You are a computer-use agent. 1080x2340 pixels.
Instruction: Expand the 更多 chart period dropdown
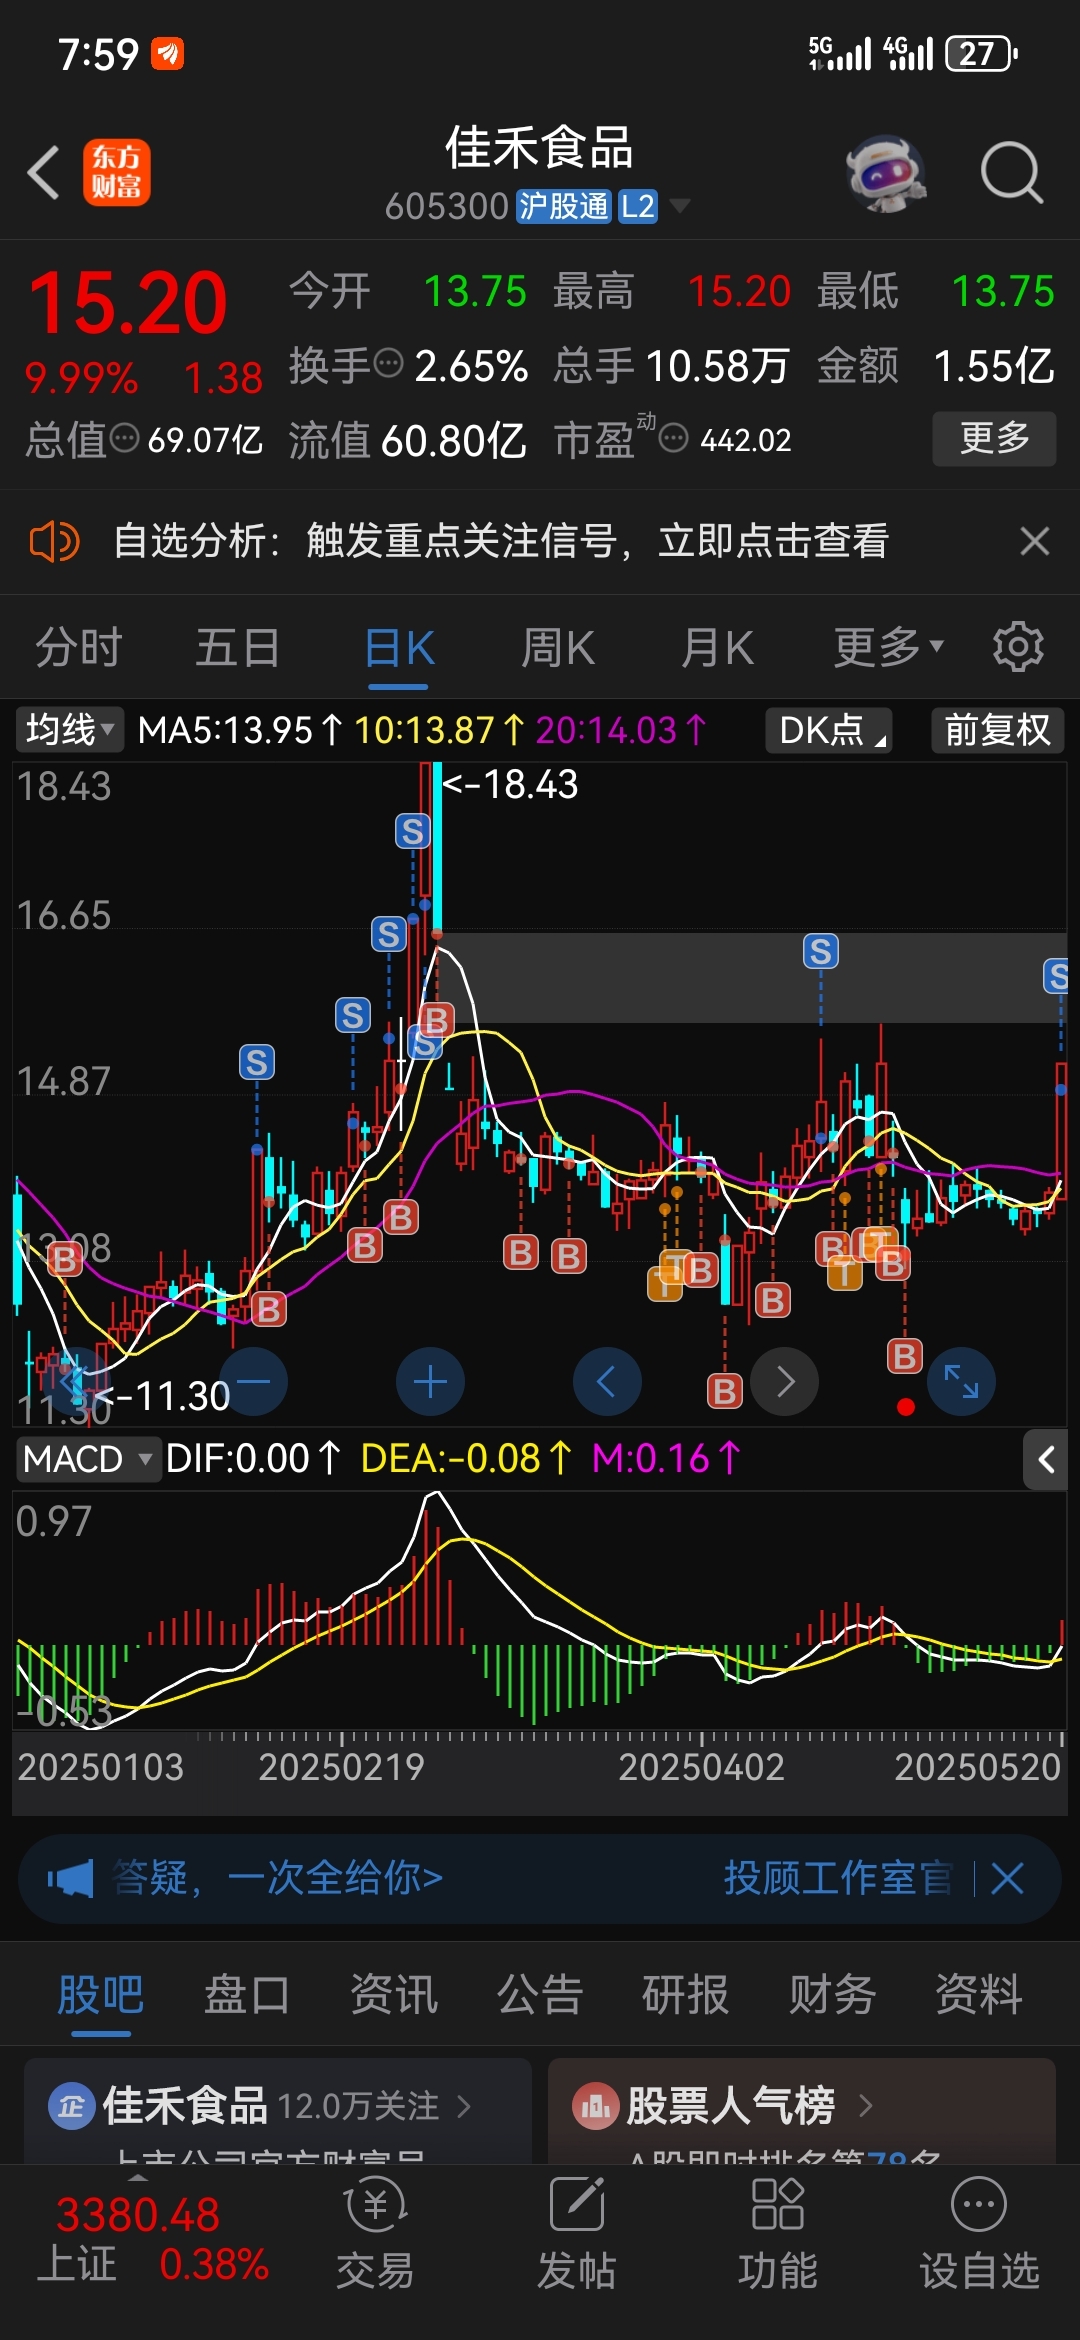(889, 647)
